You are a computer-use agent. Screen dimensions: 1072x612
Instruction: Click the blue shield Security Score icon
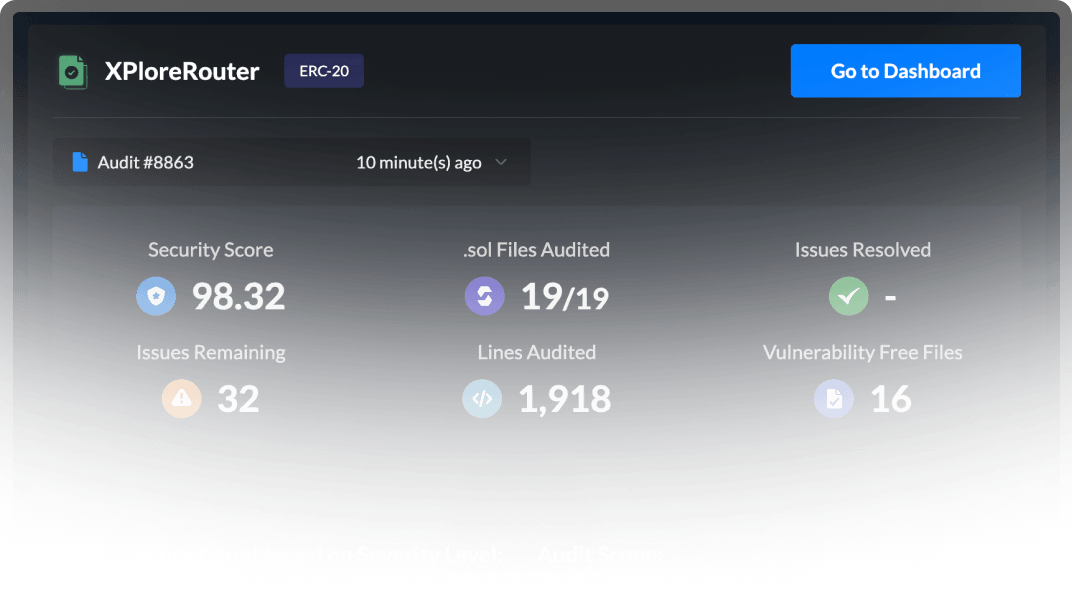click(156, 296)
